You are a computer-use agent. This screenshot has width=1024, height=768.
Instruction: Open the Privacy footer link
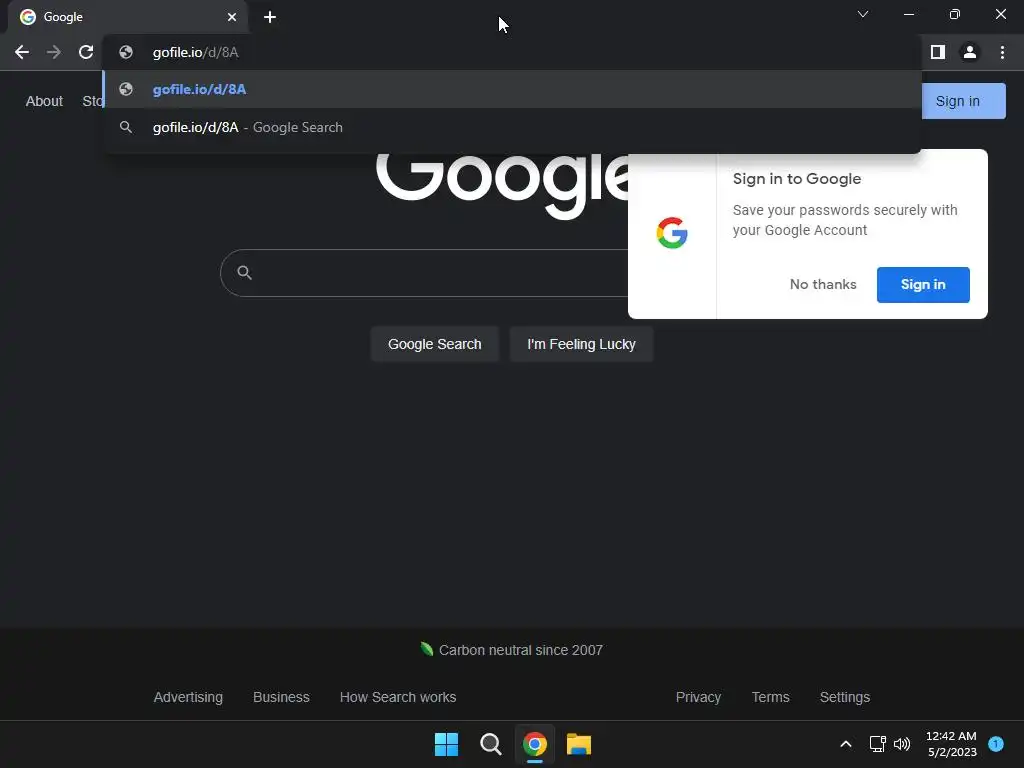(x=698, y=697)
